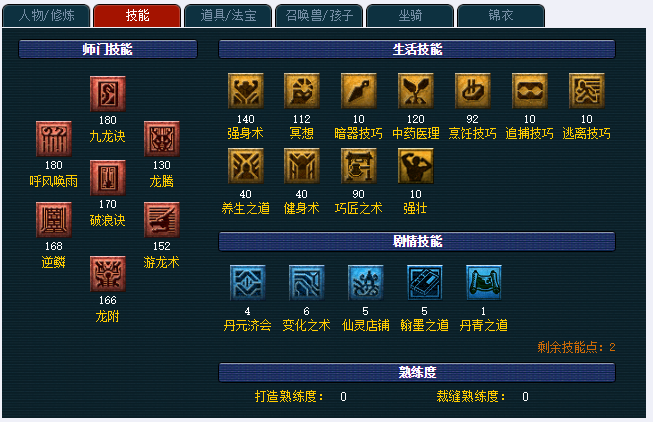This screenshot has height=422, width=653.
Task: Select the 强身术 life skill icon
Action: tap(246, 91)
